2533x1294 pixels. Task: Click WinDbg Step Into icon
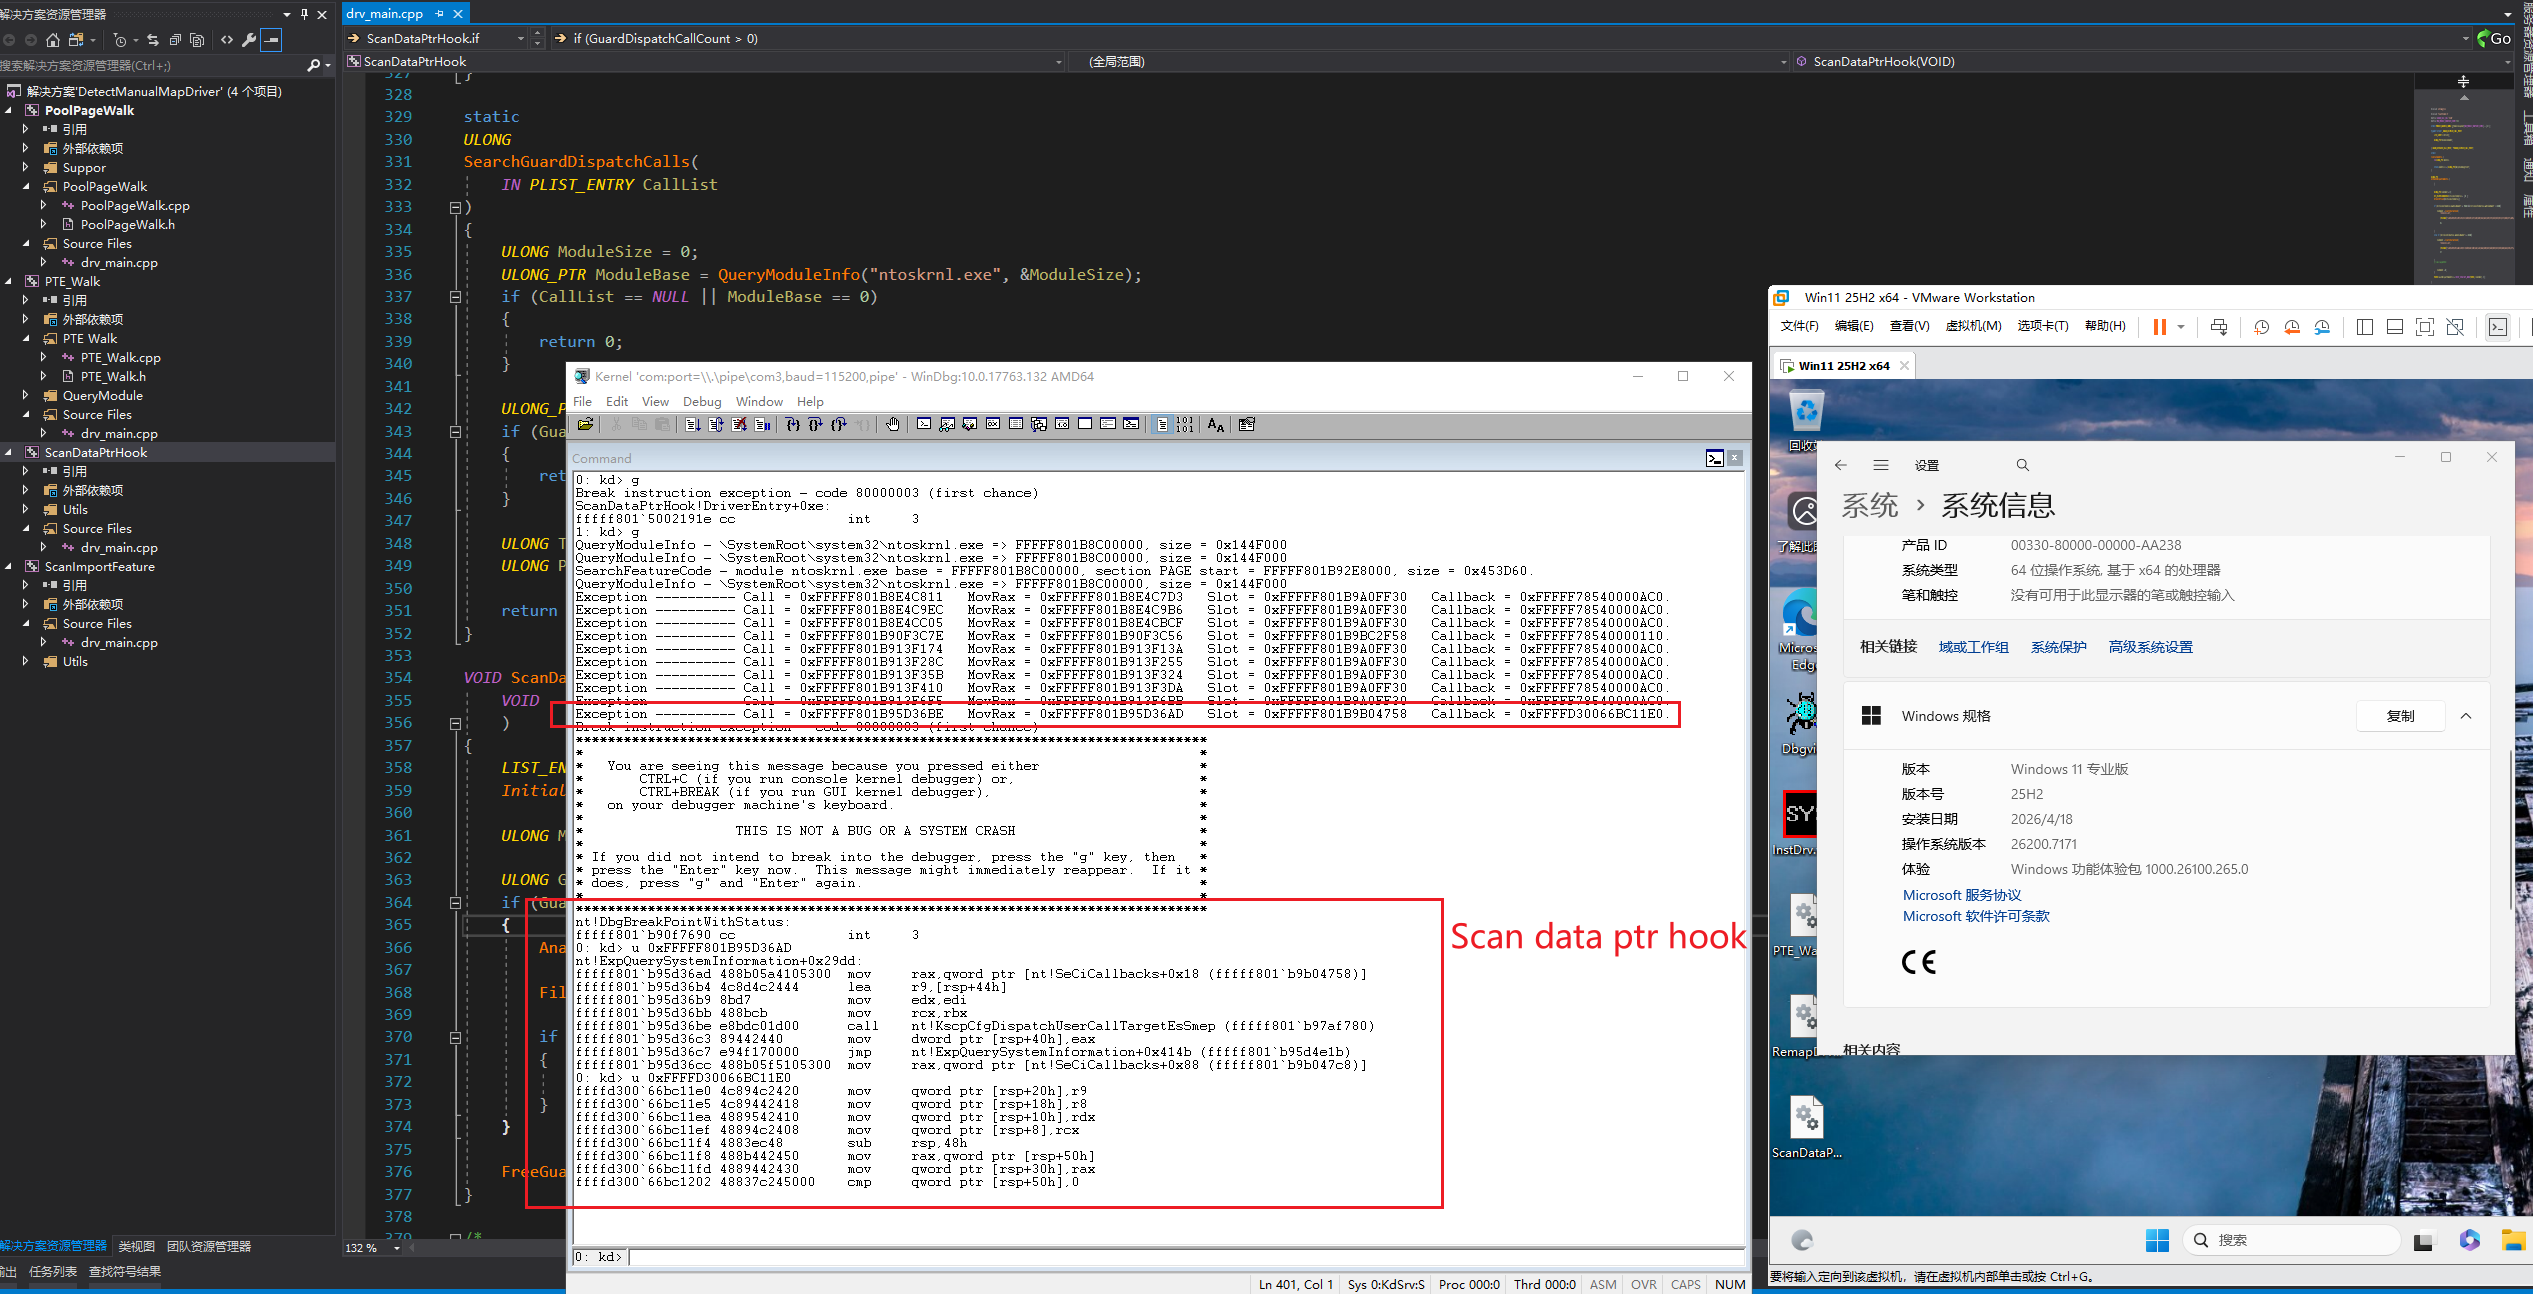pos(792,424)
